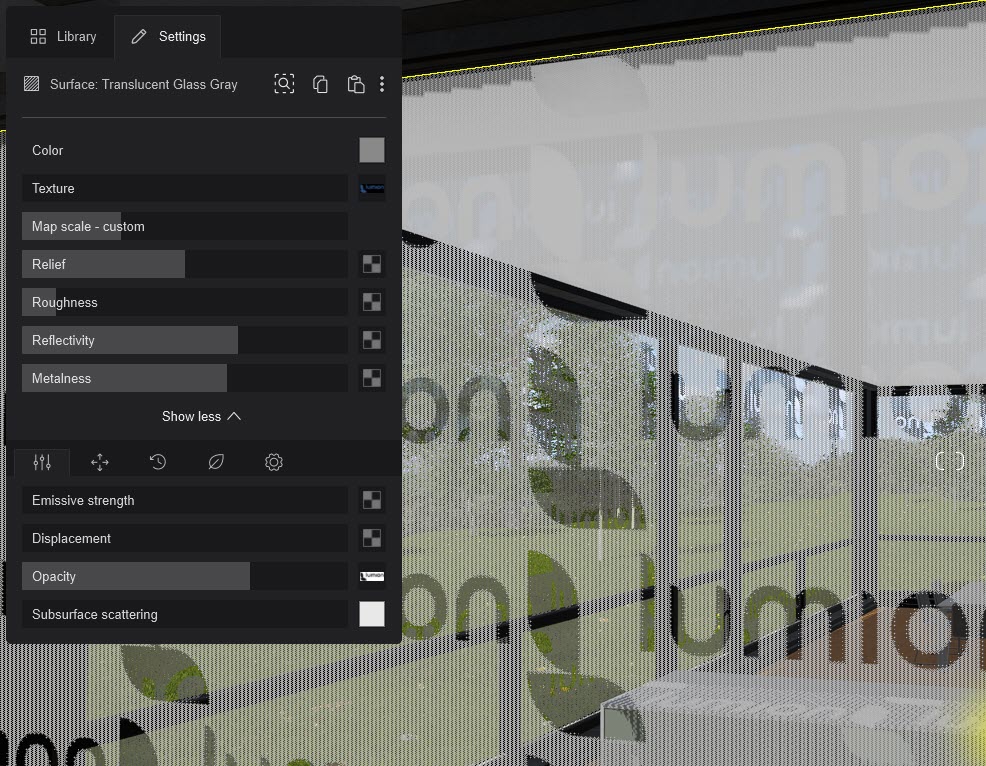This screenshot has height=766, width=986.
Task: Click the Opacity map thumbnail
Action: pyautogui.click(x=372, y=576)
